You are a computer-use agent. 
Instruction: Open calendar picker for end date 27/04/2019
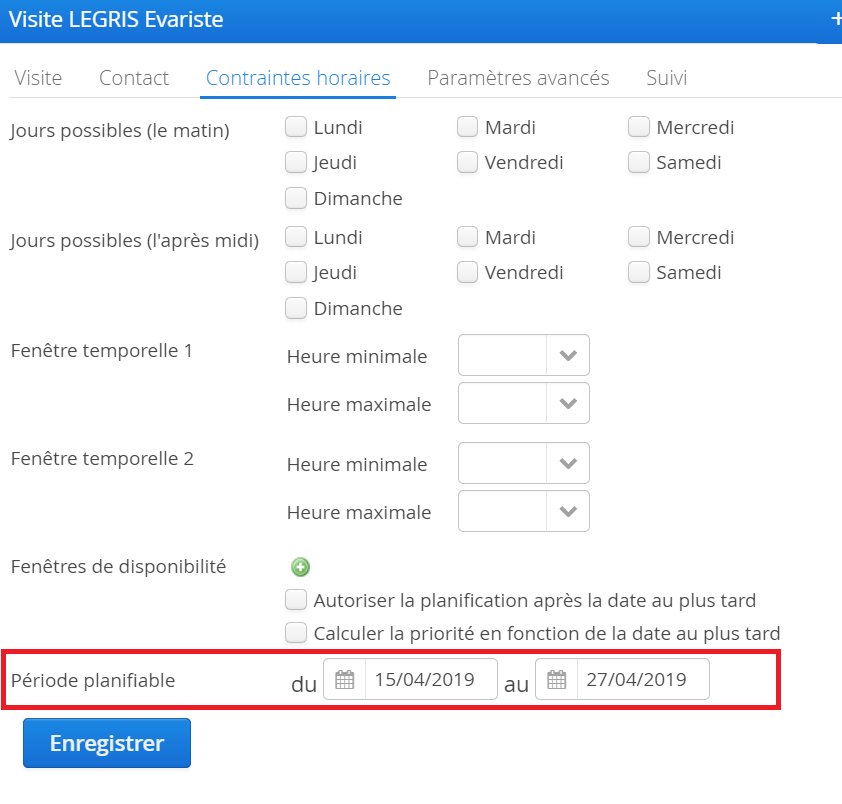556,679
